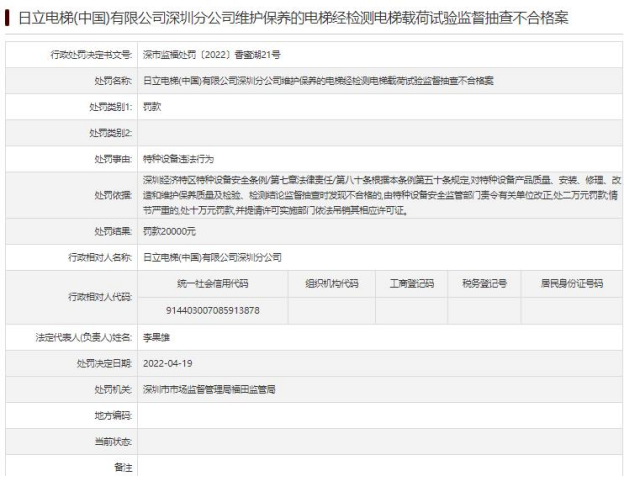Click the 处罚名称 label

(x=113, y=81)
